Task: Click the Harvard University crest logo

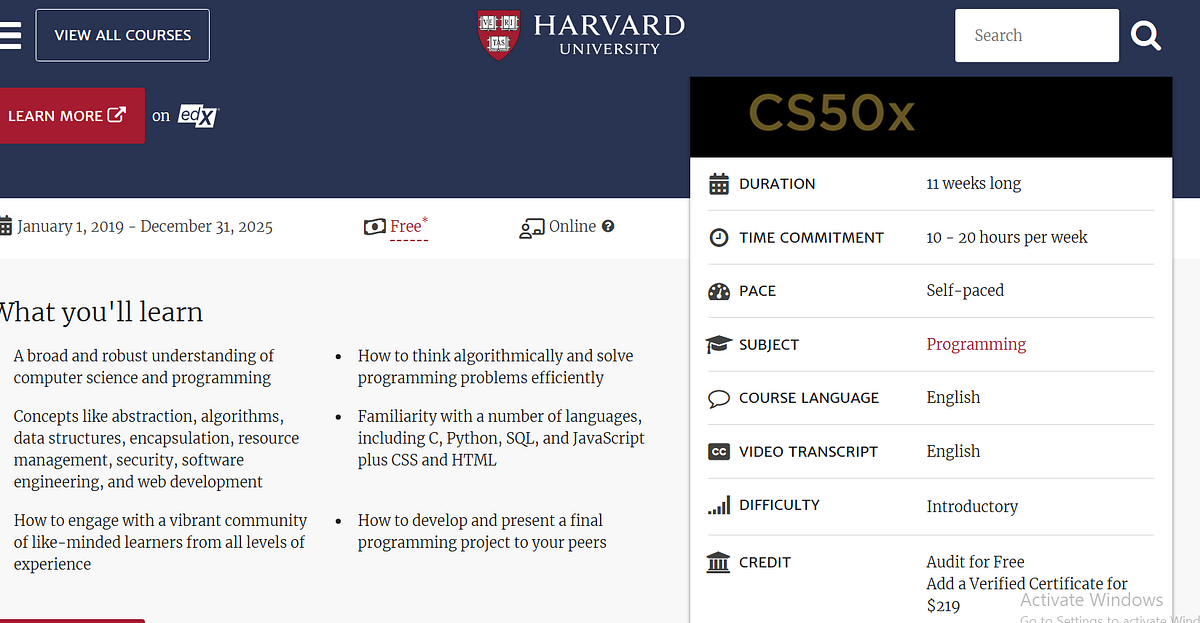Action: click(497, 34)
